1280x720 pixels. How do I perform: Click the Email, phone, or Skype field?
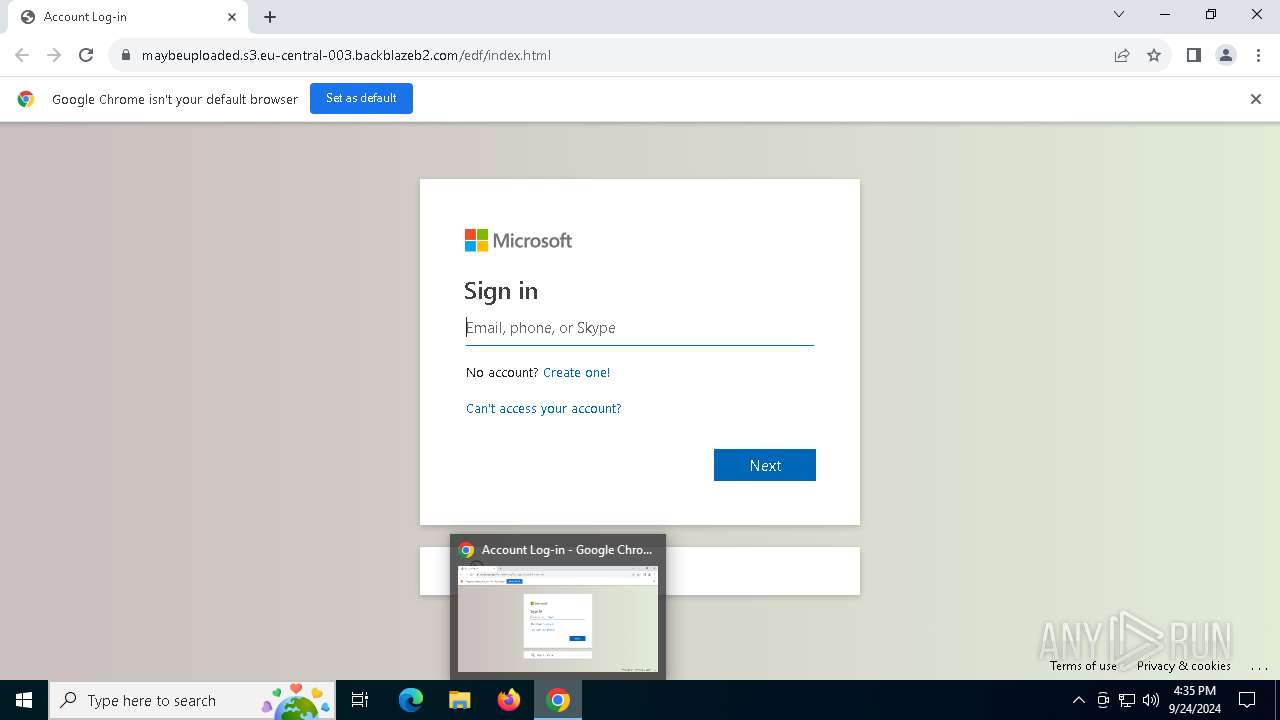pyautogui.click(x=640, y=328)
